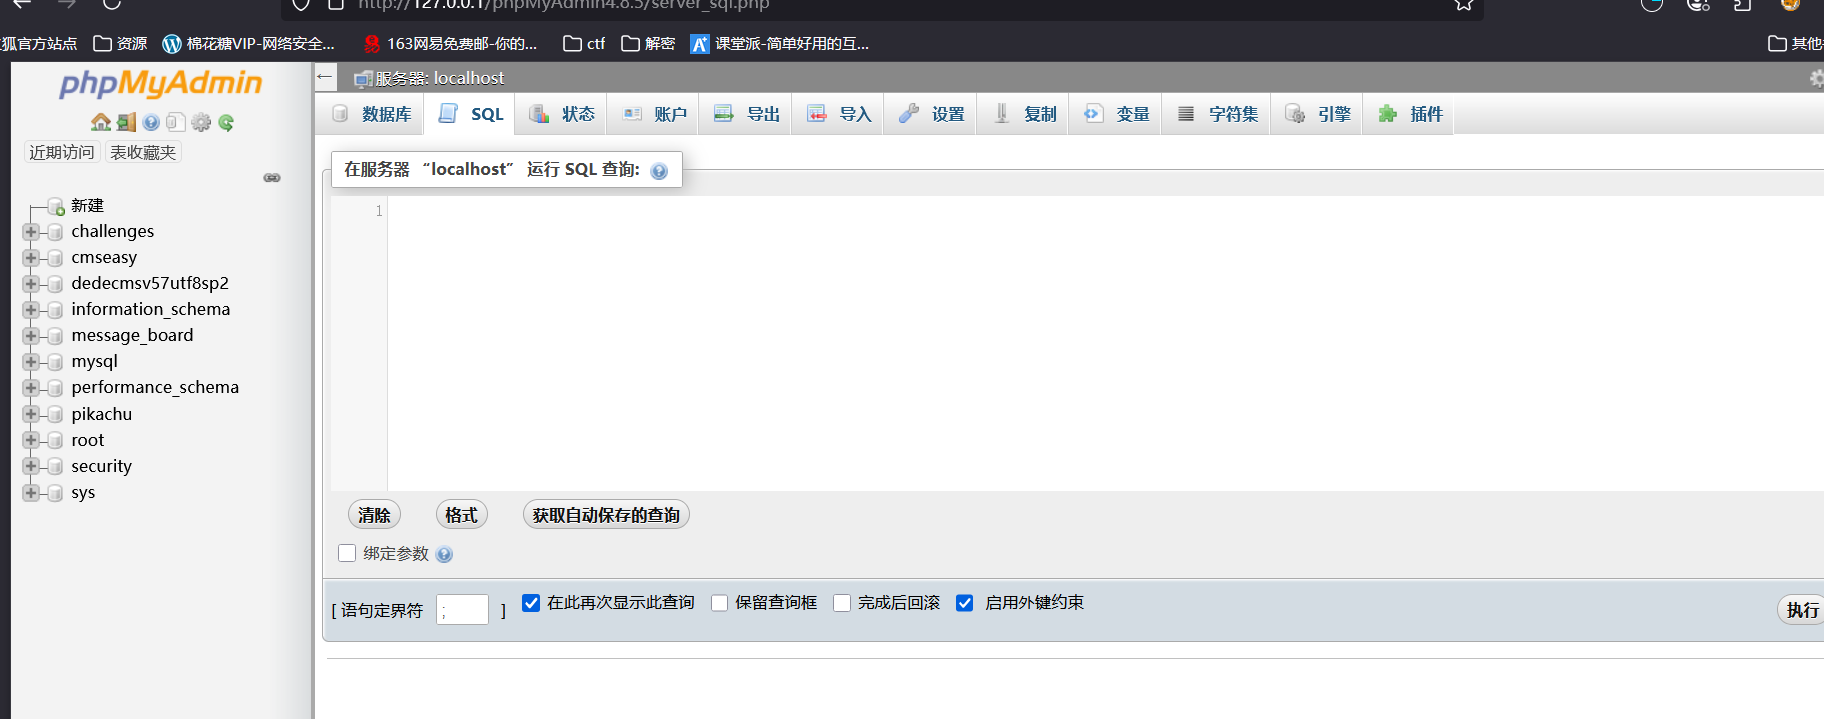
Task: Expand the mysql database node
Action: (31, 362)
